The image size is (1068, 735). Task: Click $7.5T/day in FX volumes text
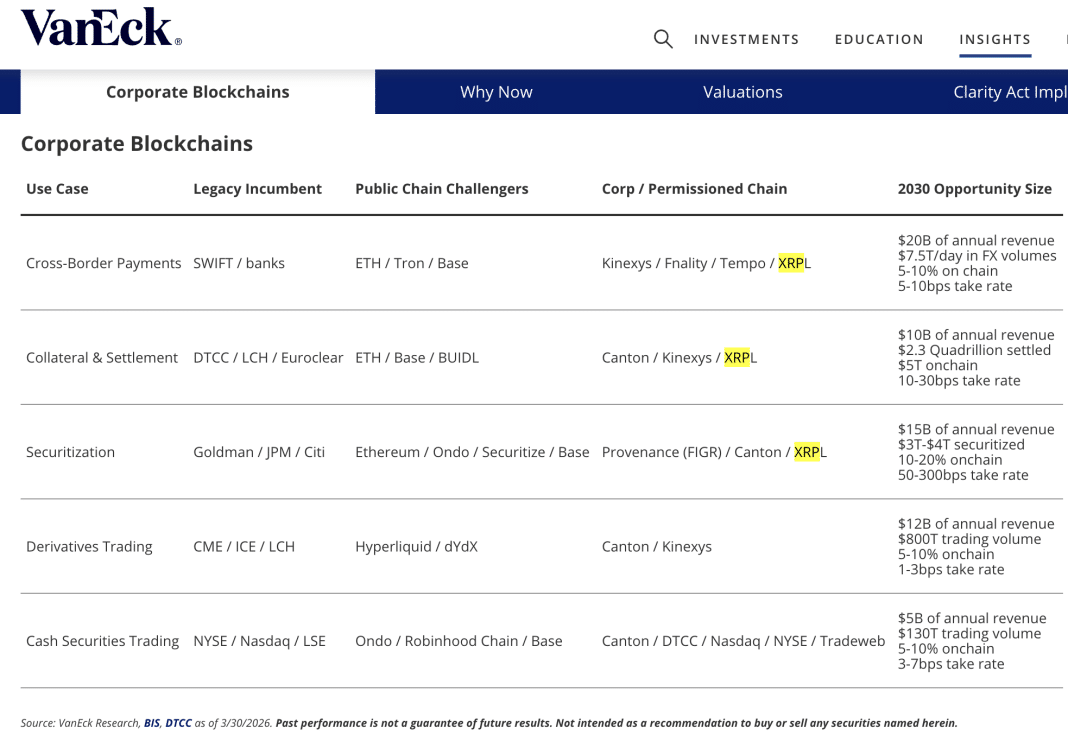977,255
